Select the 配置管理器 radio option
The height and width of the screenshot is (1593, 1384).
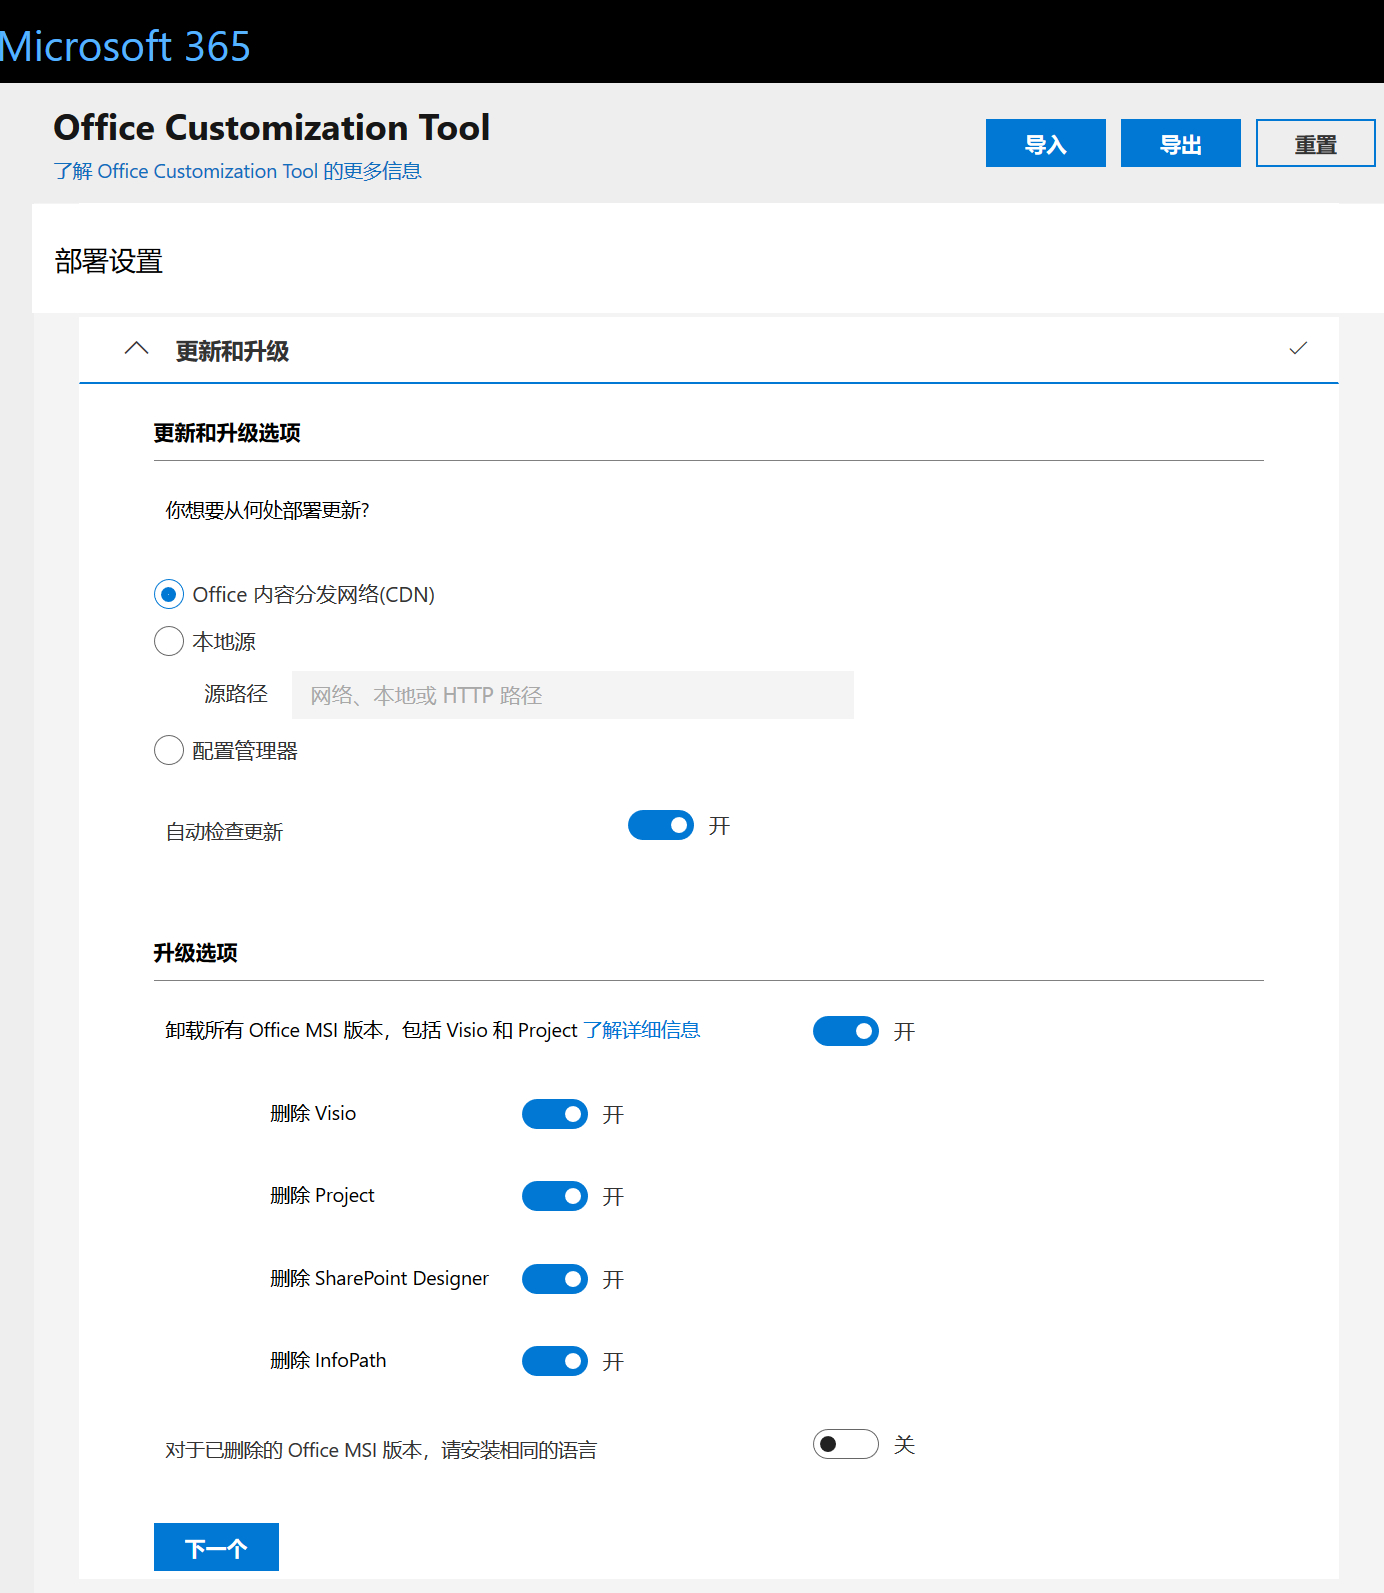pyautogui.click(x=169, y=750)
